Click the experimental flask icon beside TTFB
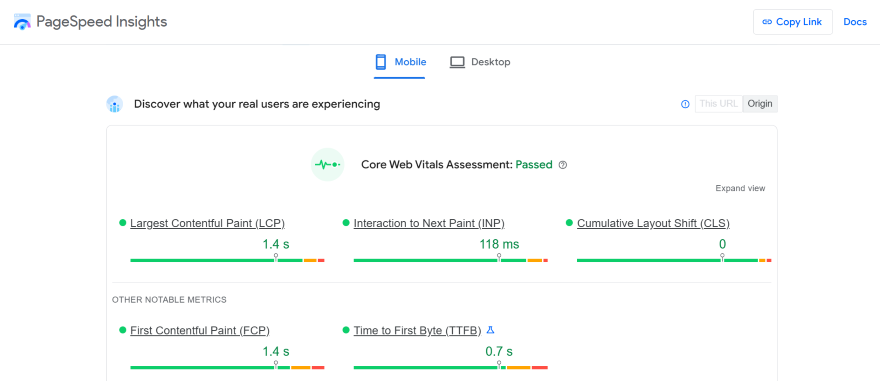 [x=490, y=330]
